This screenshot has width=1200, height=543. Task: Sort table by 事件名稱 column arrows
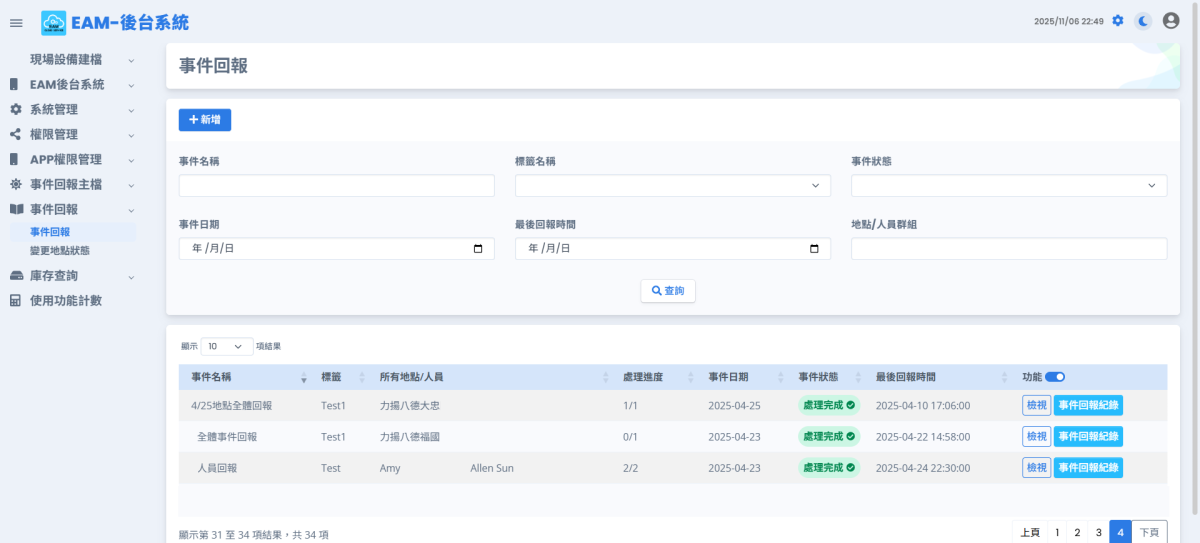[x=304, y=378]
